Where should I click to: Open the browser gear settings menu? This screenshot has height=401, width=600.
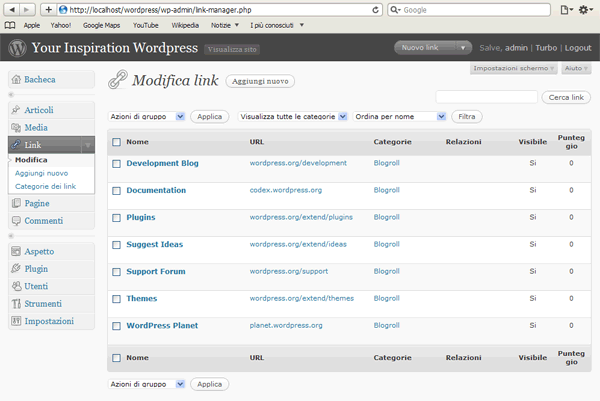point(585,10)
